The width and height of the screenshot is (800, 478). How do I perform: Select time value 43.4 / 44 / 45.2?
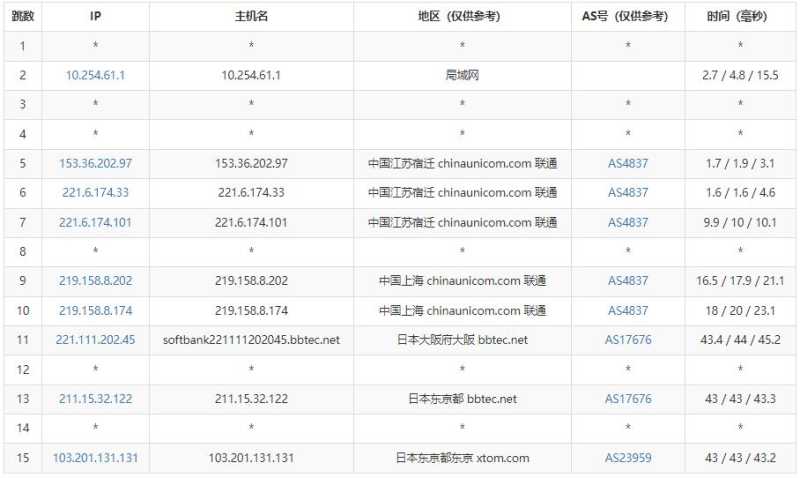(x=740, y=340)
